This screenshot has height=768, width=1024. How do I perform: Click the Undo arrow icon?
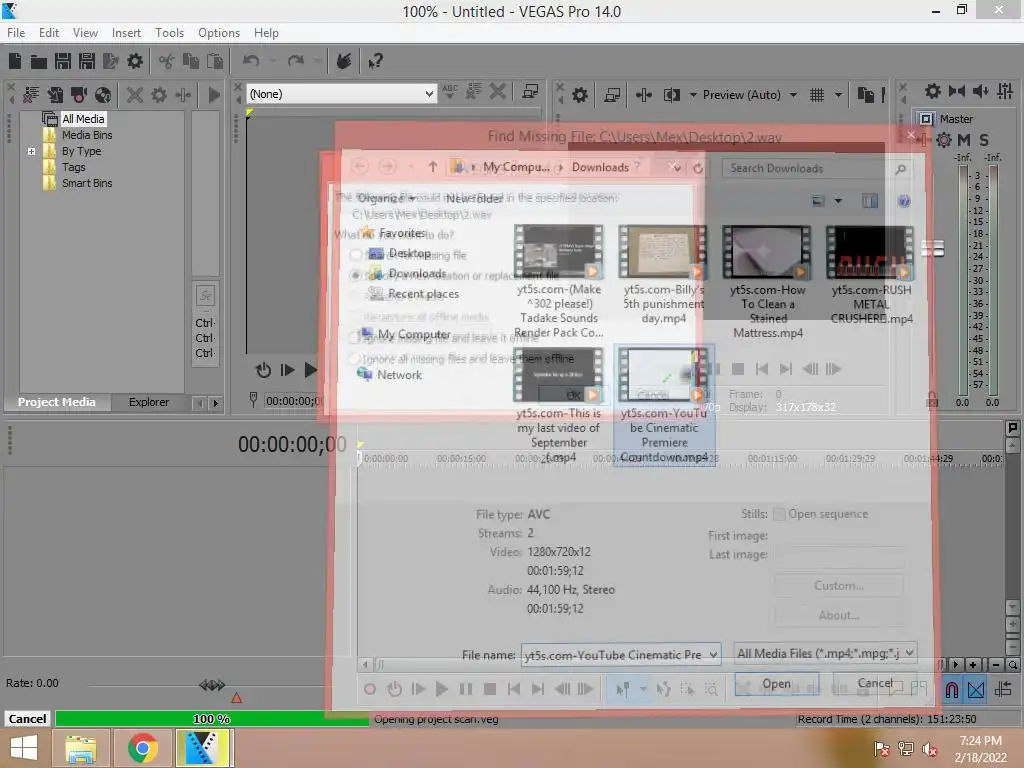[251, 61]
